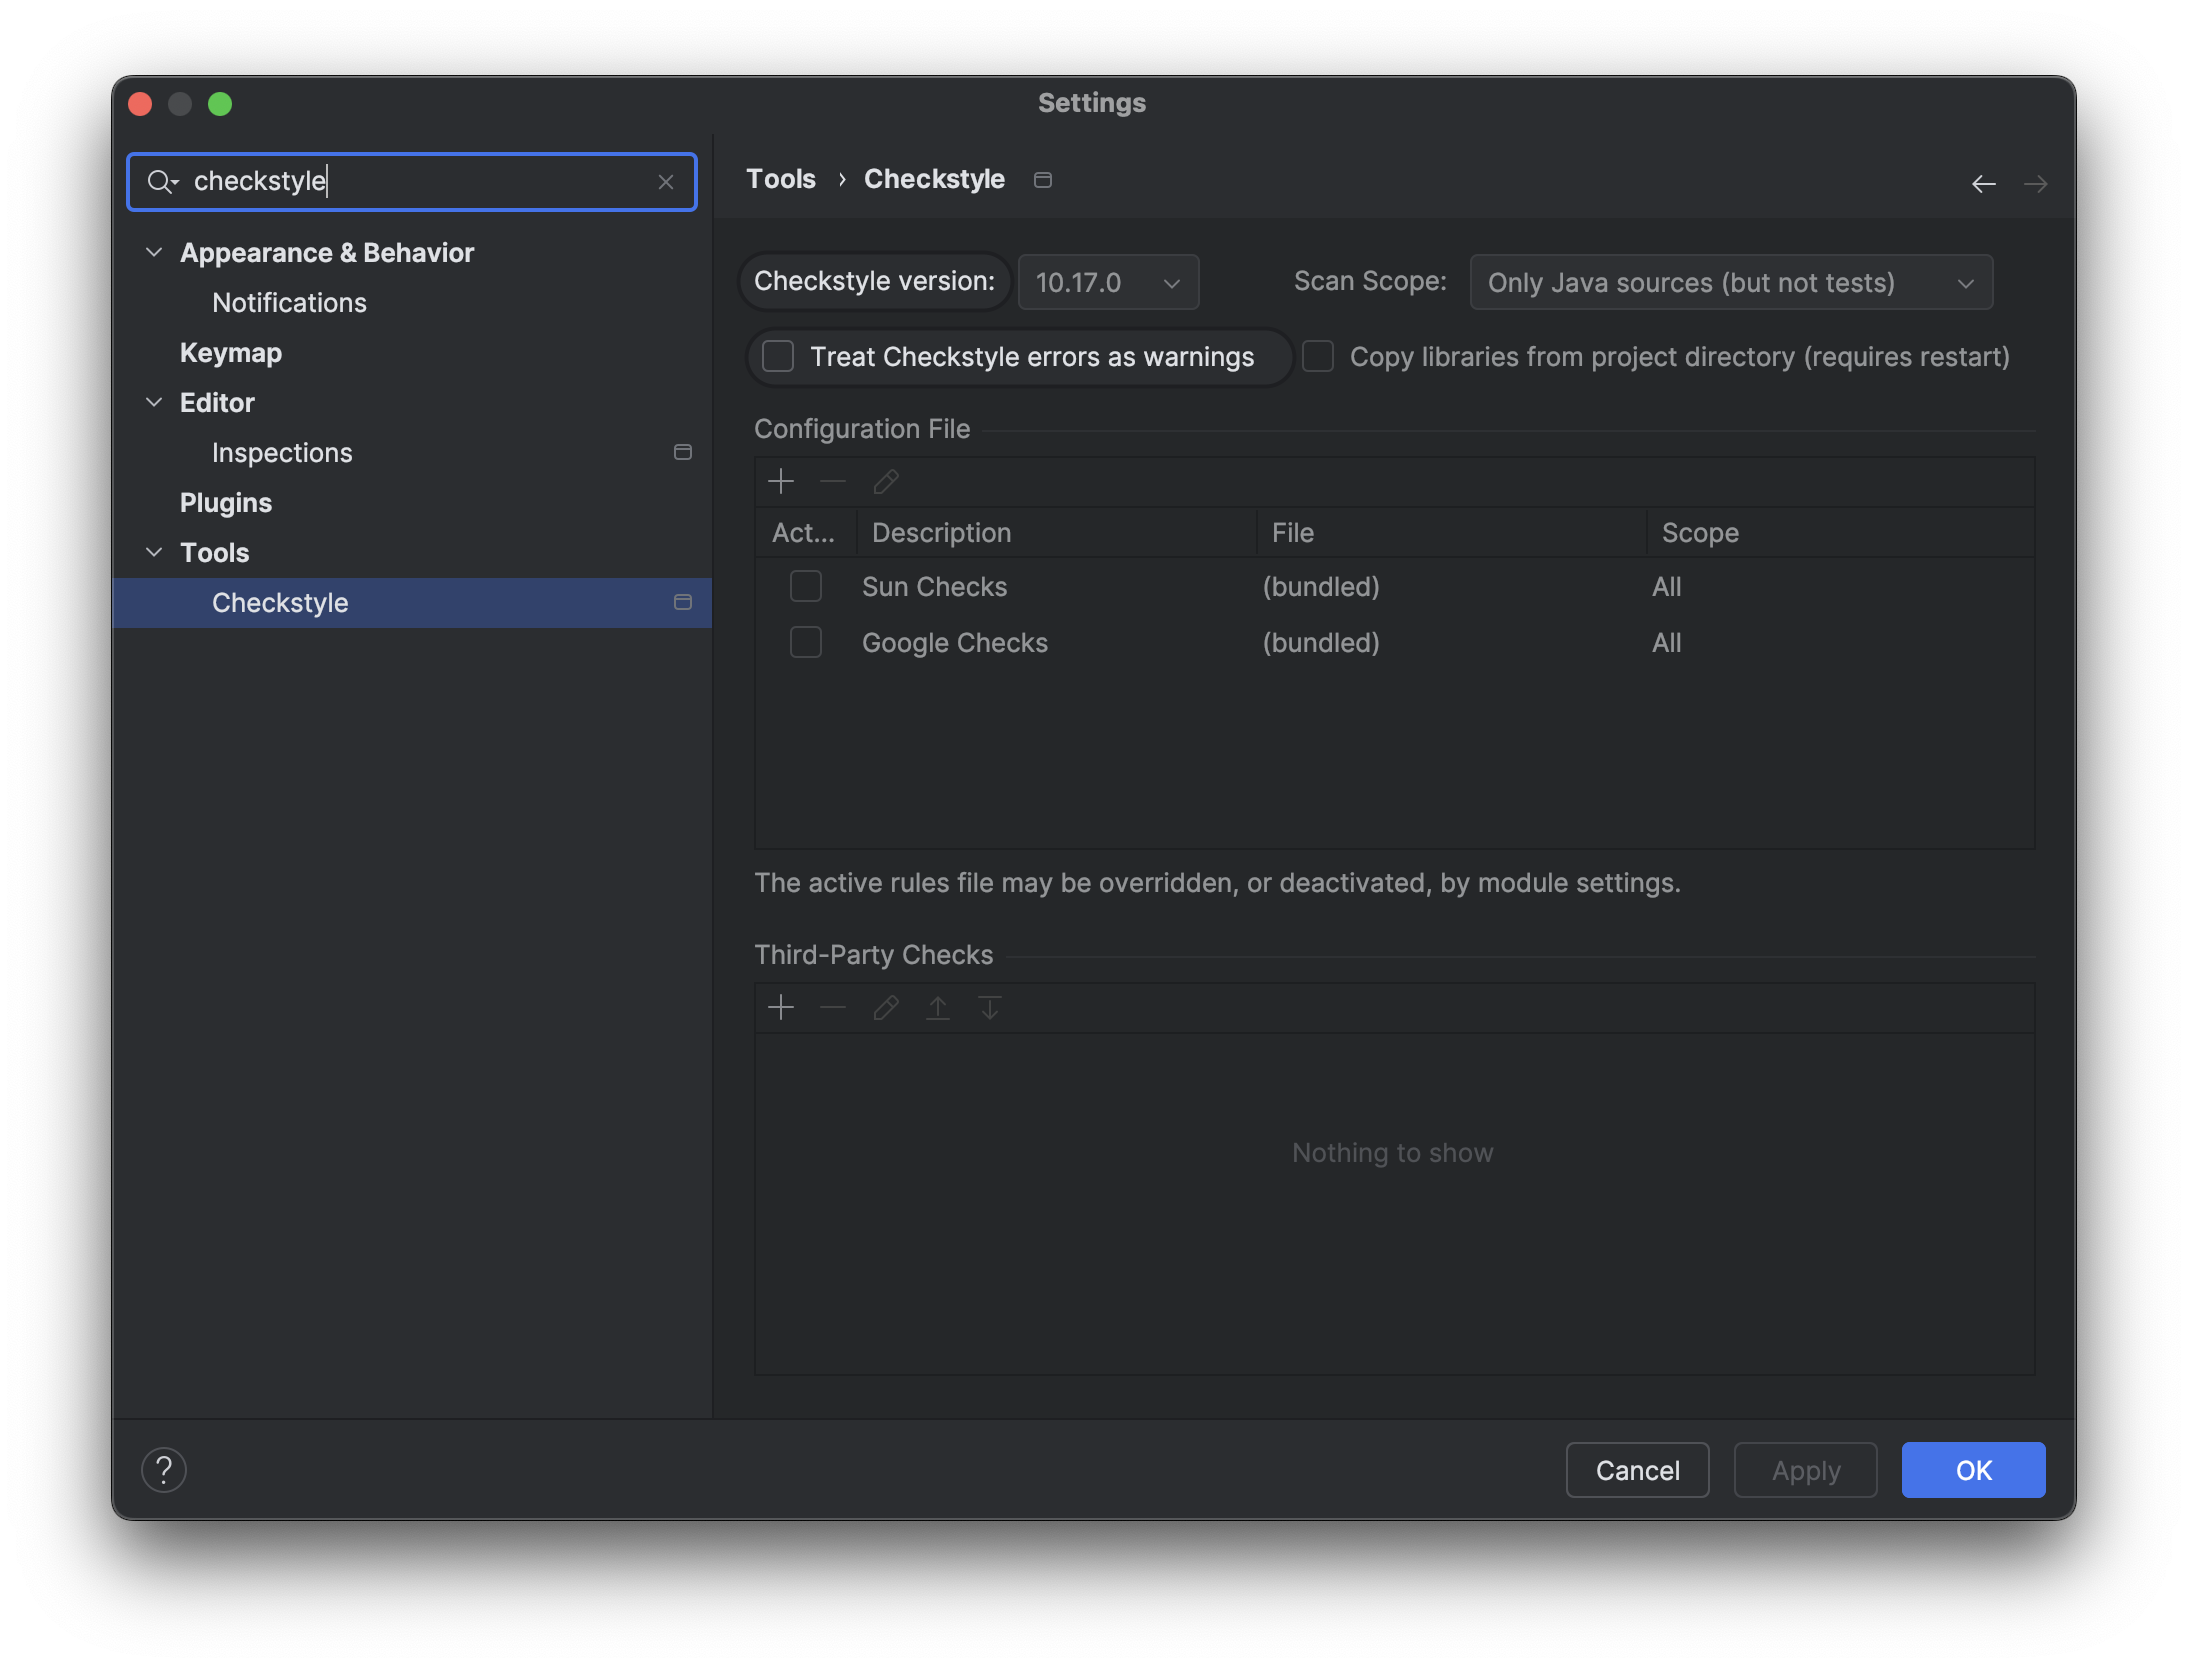2188x1668 pixels.
Task: Collapse the Appearance & Behavior tree node
Action: [154, 253]
